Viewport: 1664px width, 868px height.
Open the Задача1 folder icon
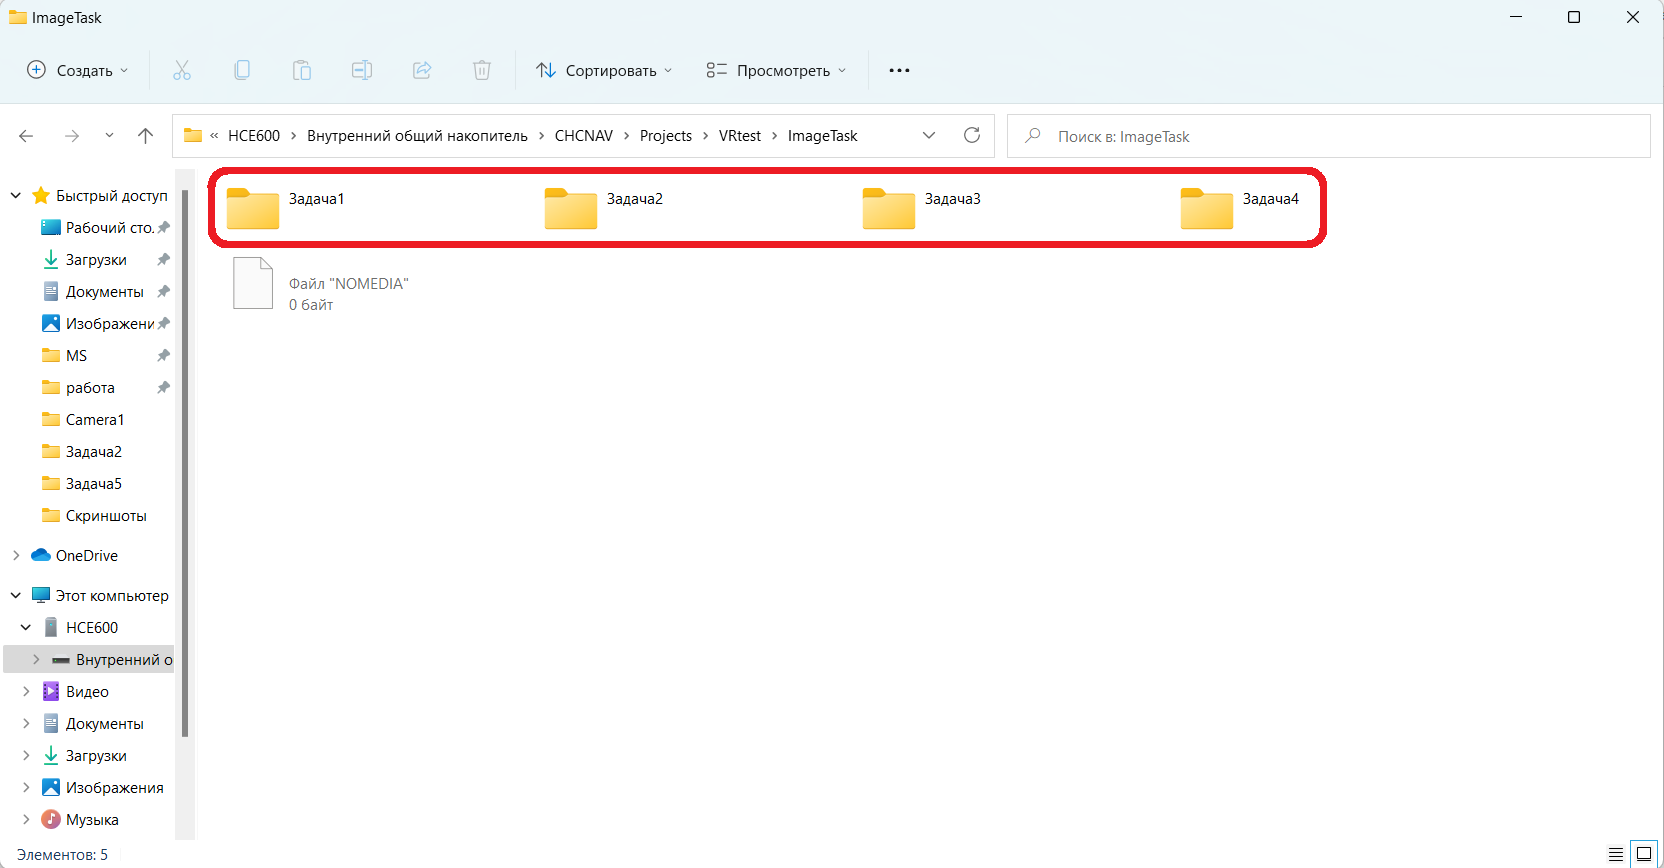pyautogui.click(x=252, y=208)
